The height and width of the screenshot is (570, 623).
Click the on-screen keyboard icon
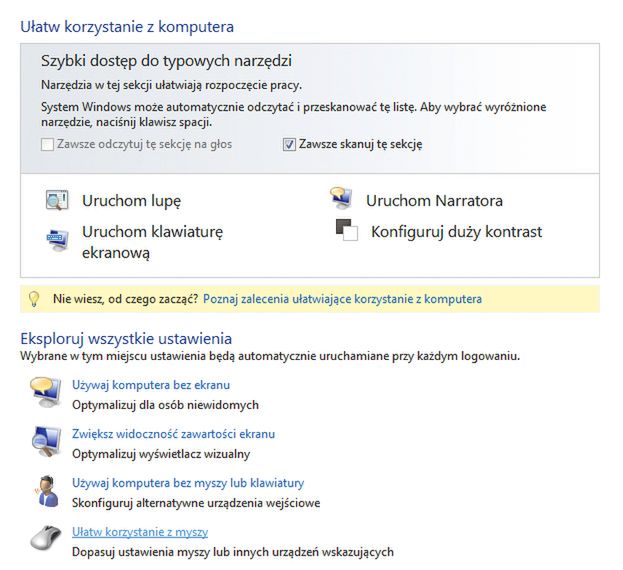pyautogui.click(x=56, y=240)
